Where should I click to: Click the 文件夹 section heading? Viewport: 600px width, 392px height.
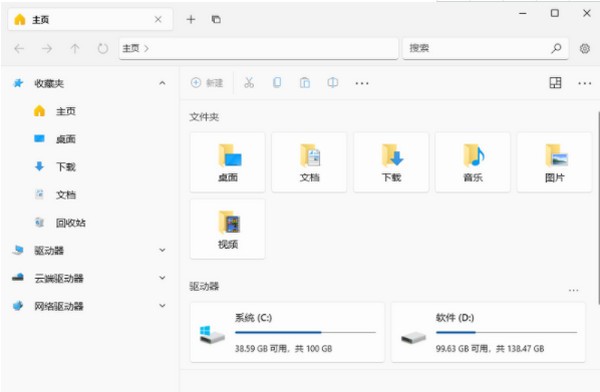click(204, 117)
